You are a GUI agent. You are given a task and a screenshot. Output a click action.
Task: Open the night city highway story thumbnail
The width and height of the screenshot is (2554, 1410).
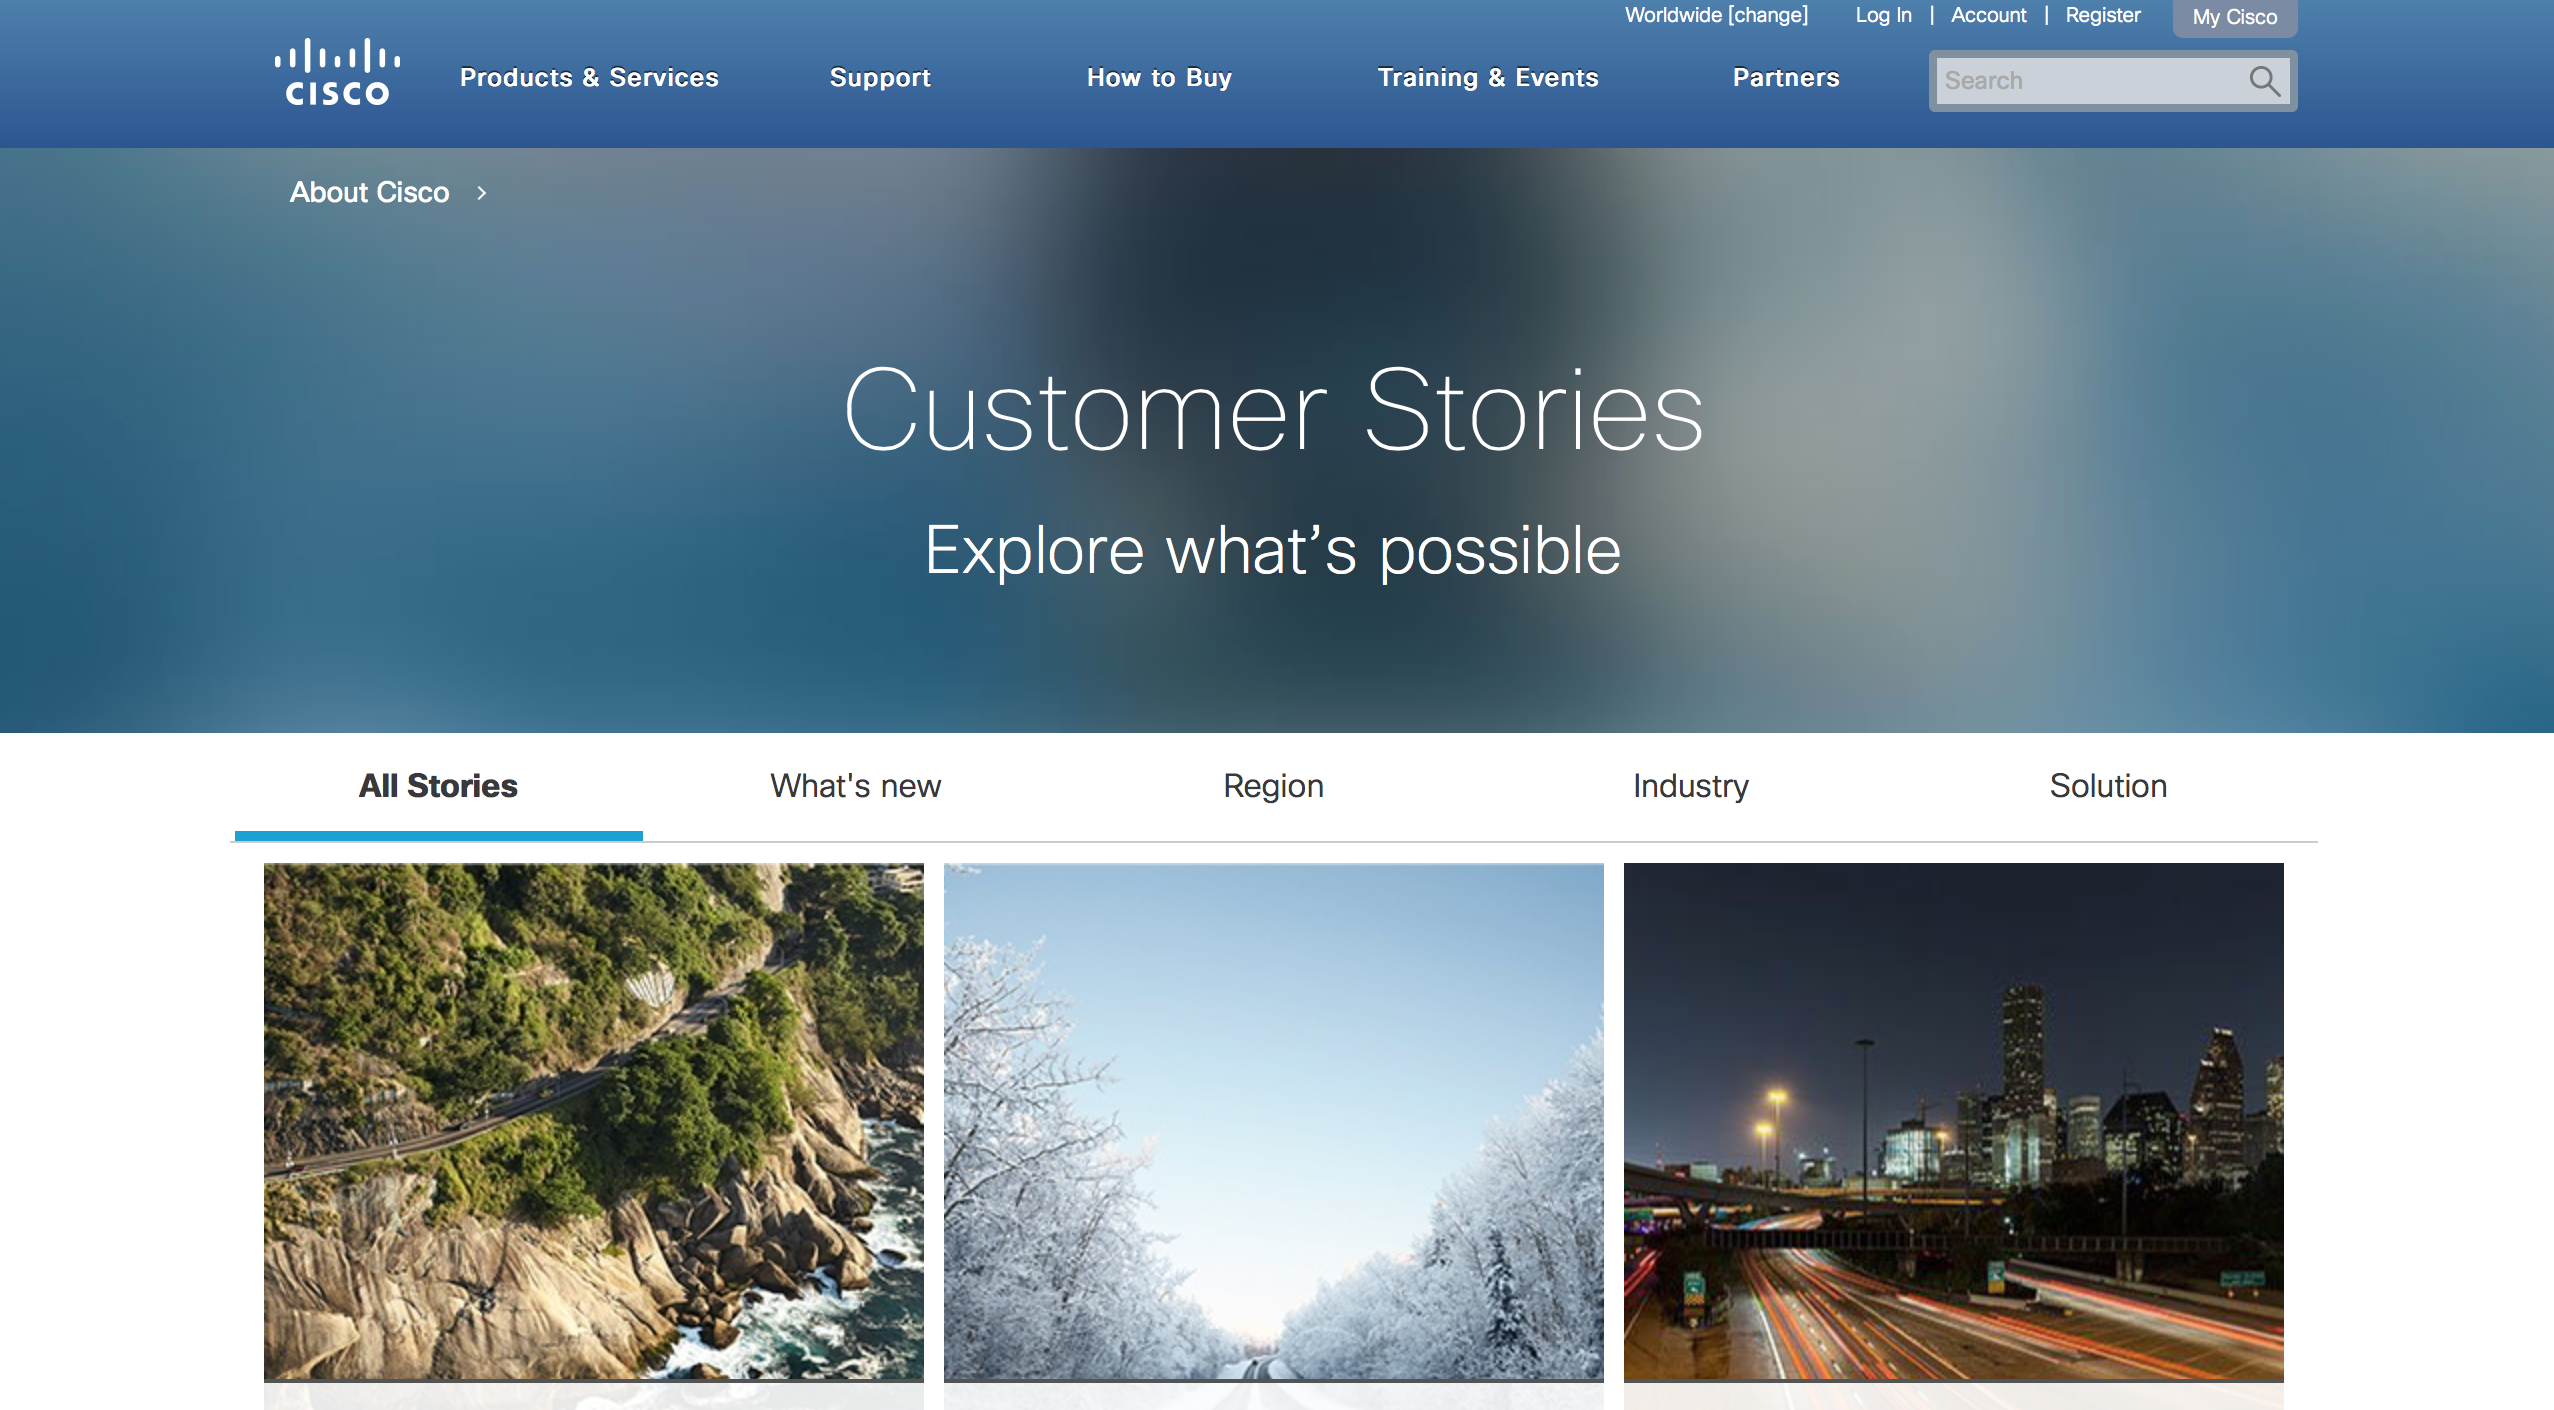(x=1954, y=1122)
